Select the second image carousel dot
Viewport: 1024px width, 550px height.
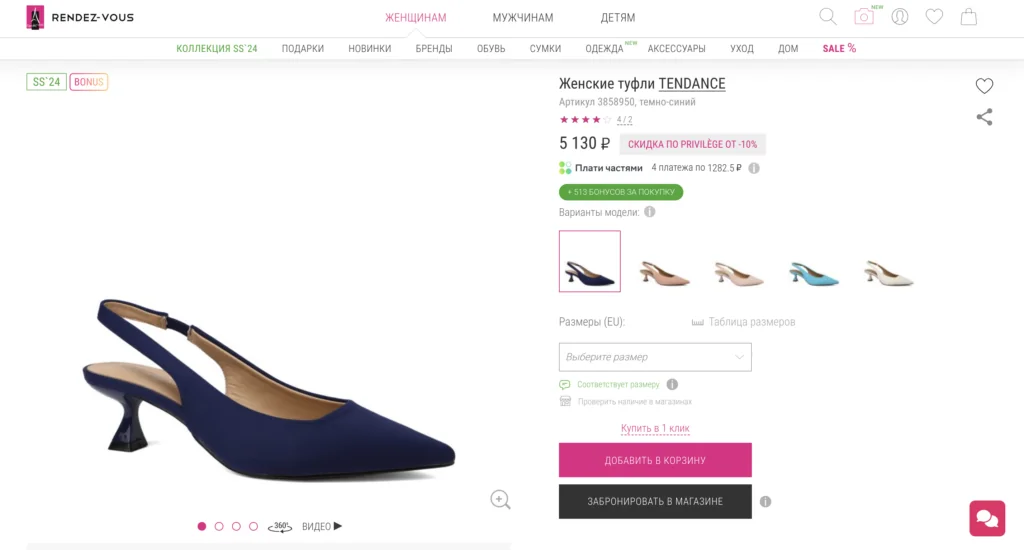219,526
